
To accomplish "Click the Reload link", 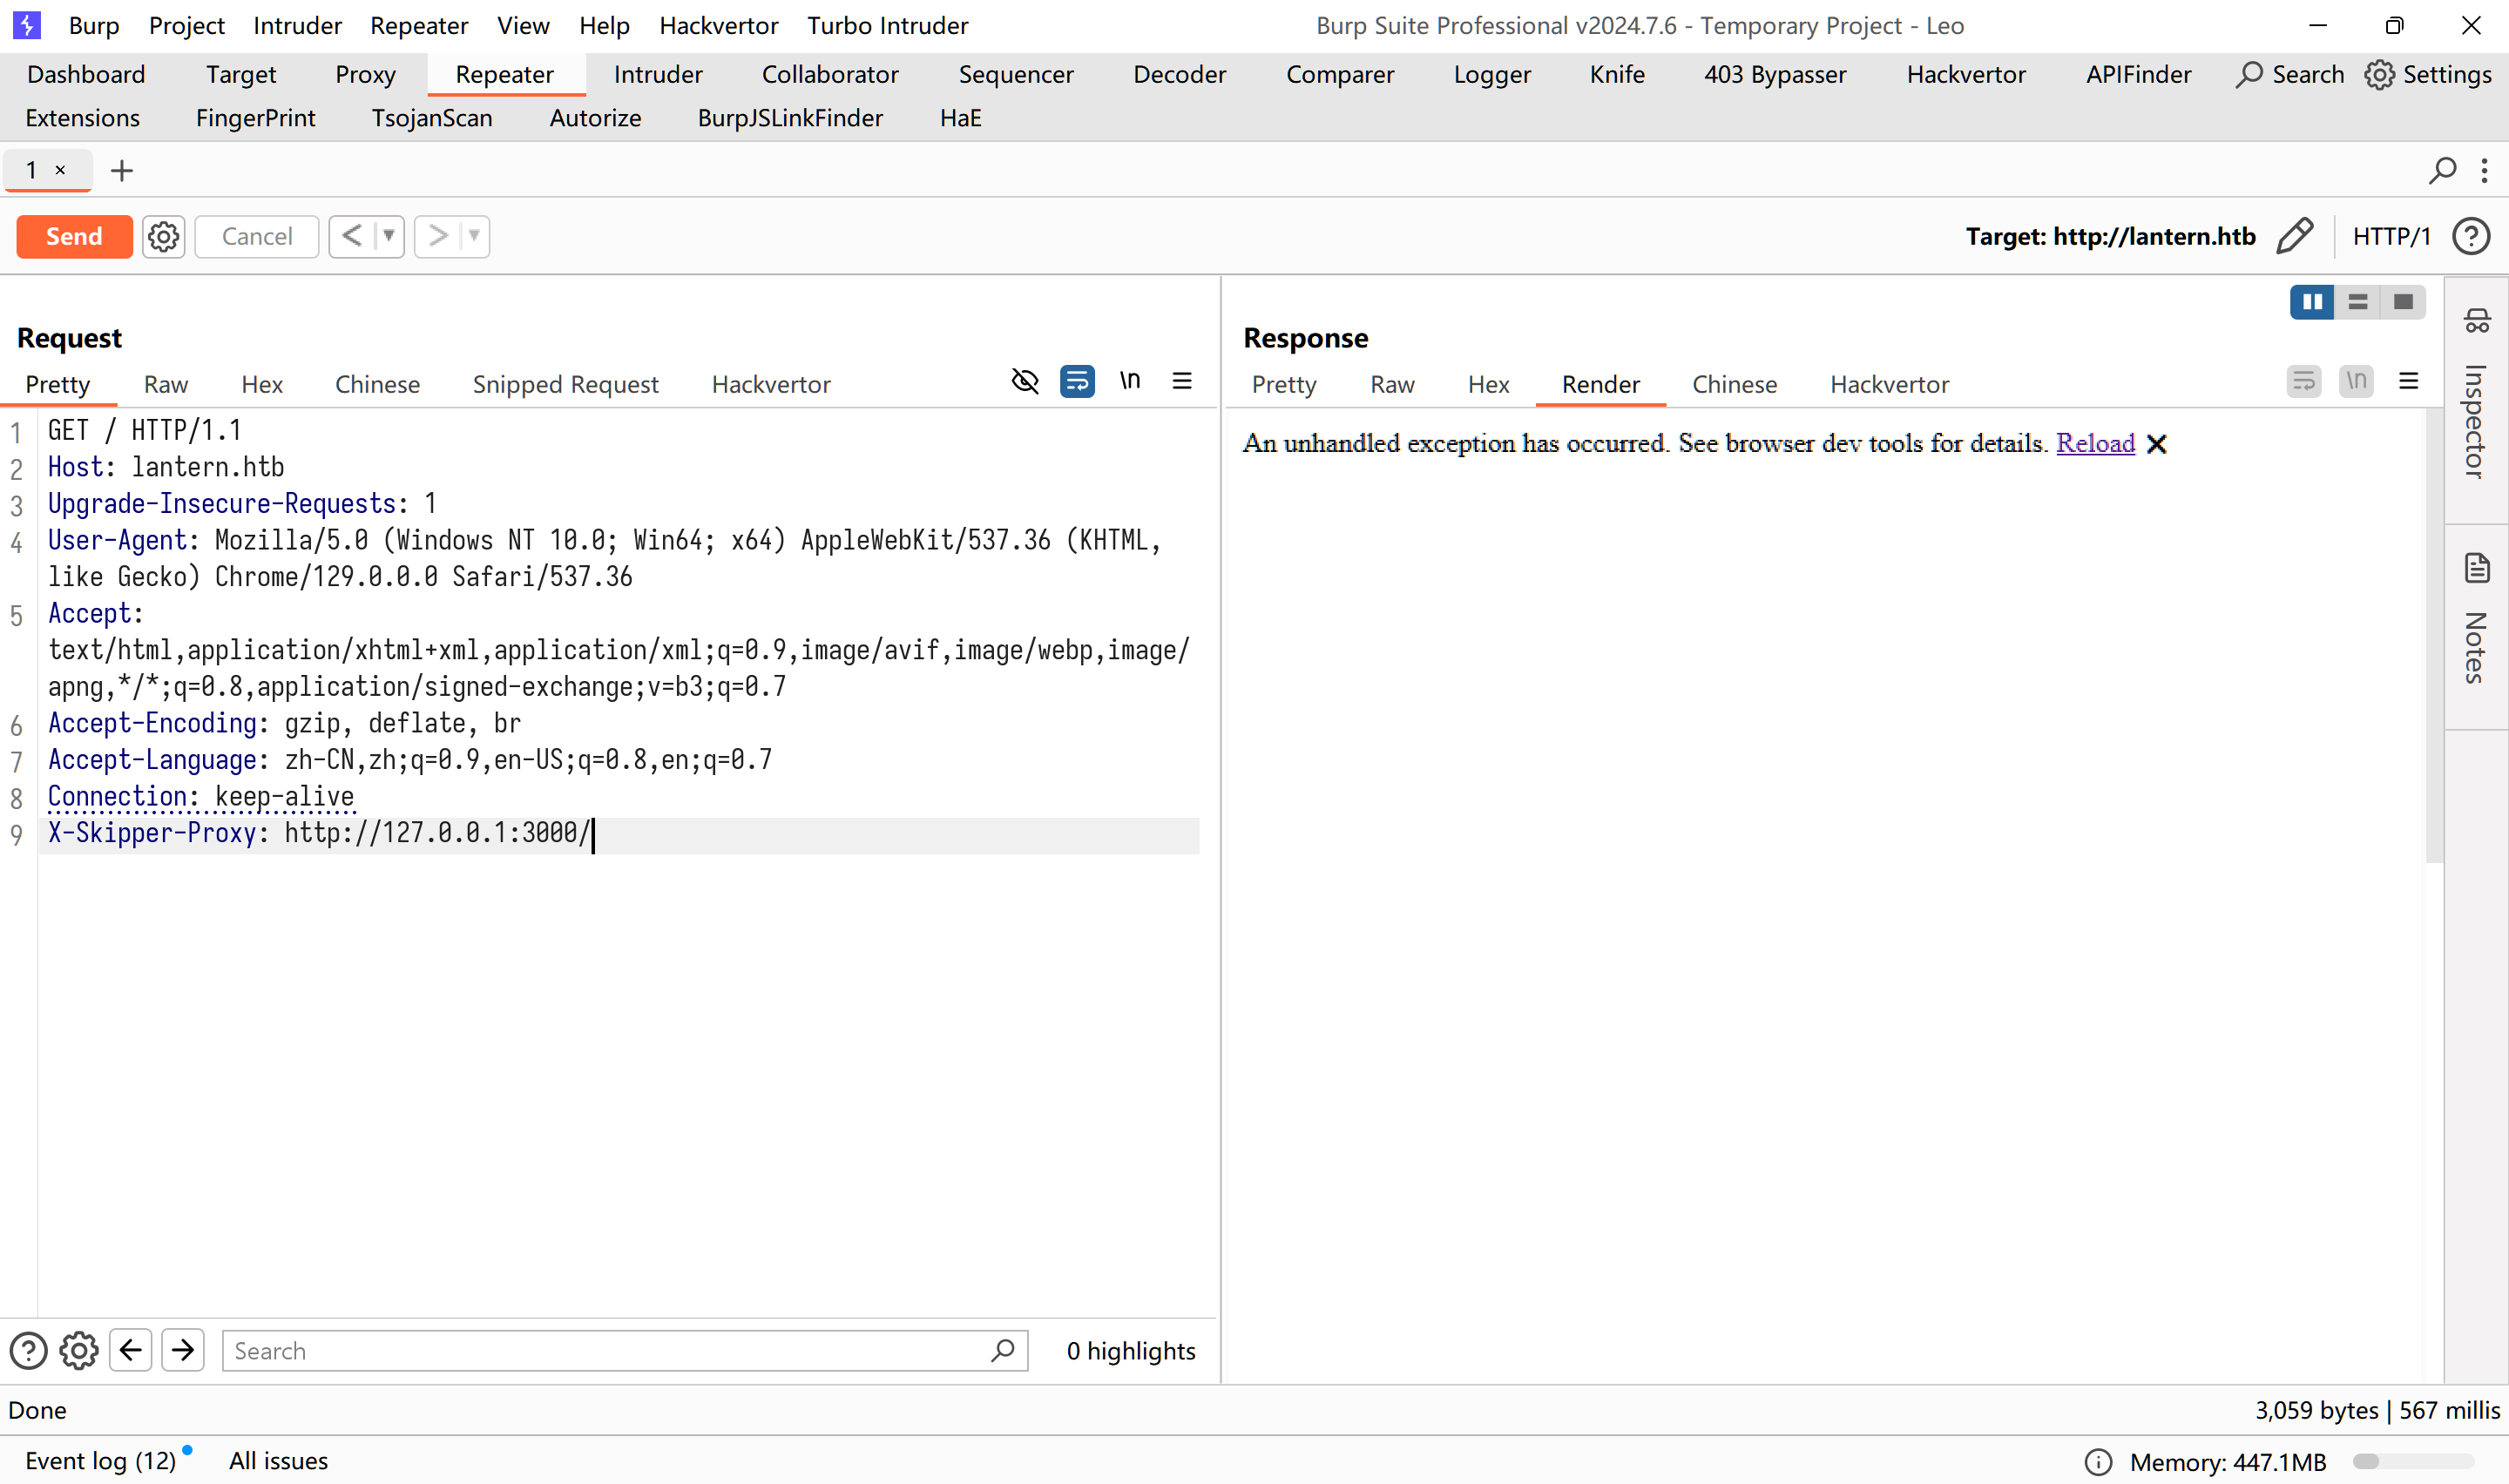I will tap(2095, 443).
